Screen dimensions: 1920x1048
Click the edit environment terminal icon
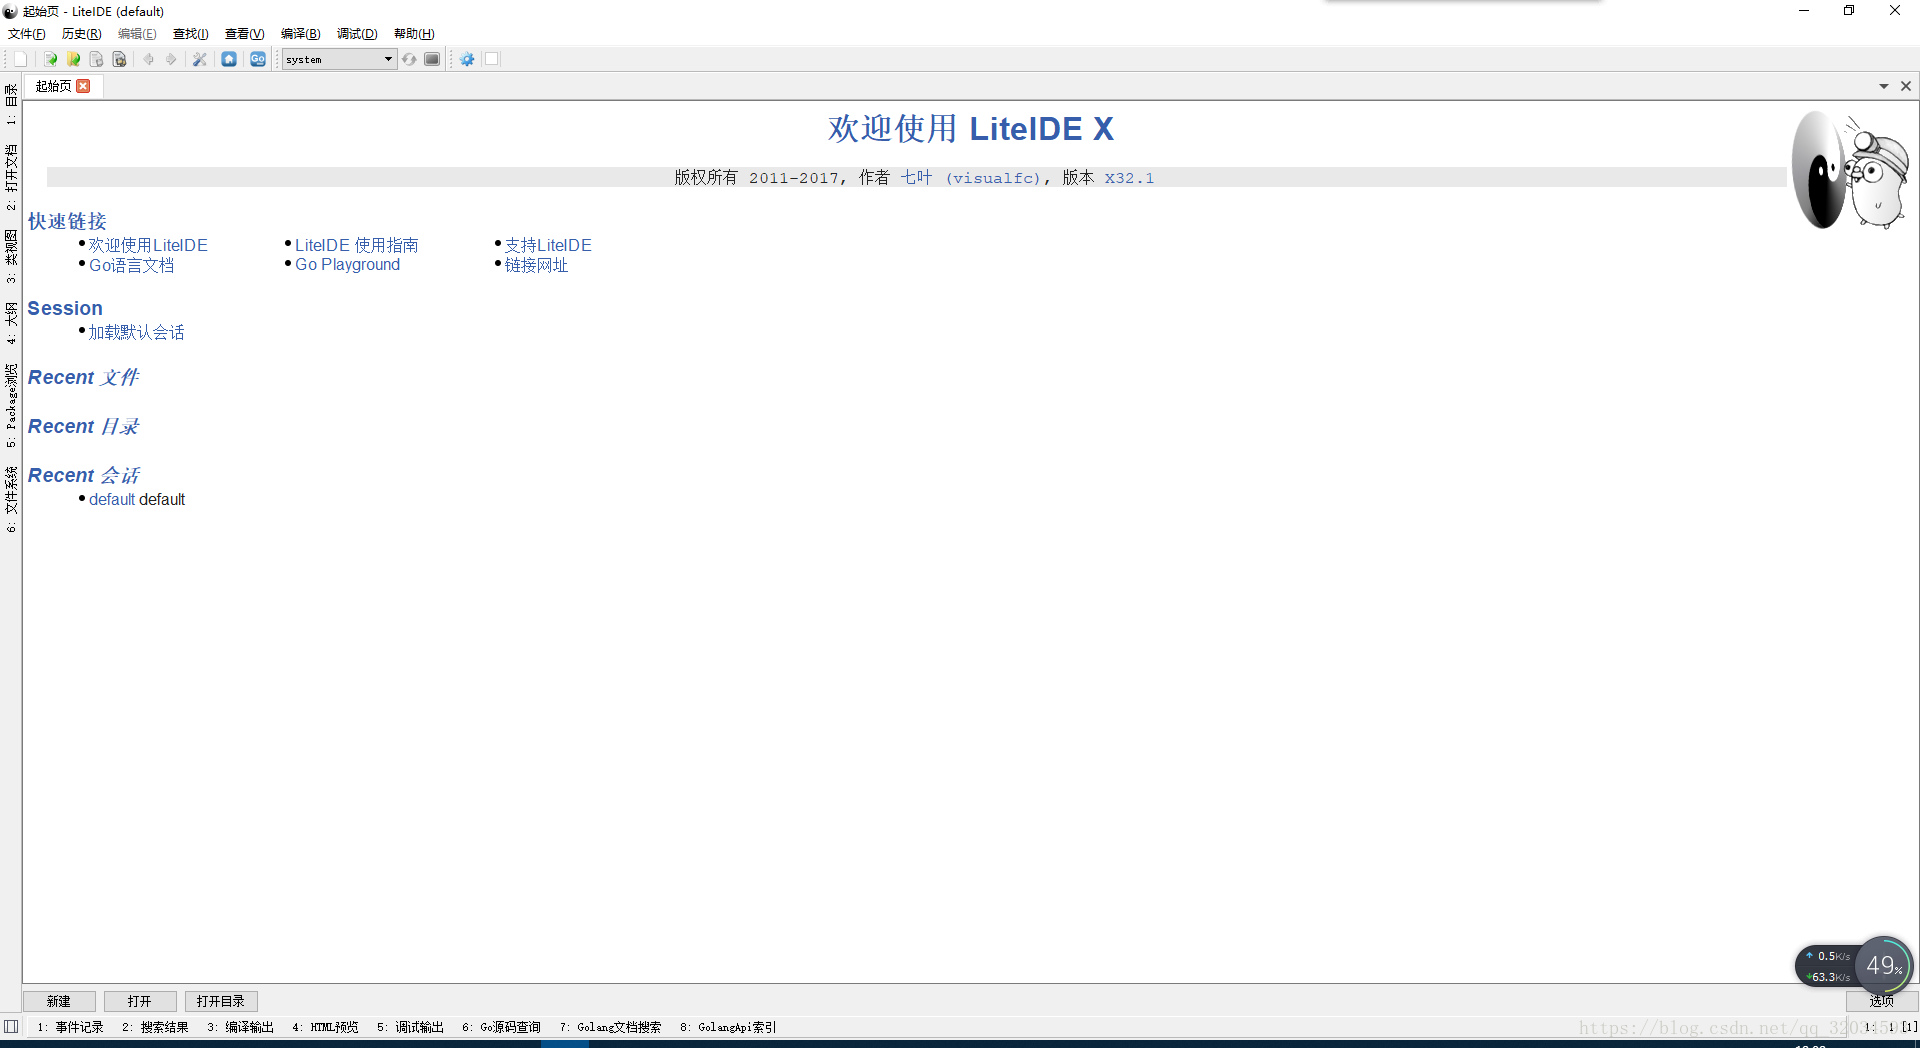click(432, 59)
